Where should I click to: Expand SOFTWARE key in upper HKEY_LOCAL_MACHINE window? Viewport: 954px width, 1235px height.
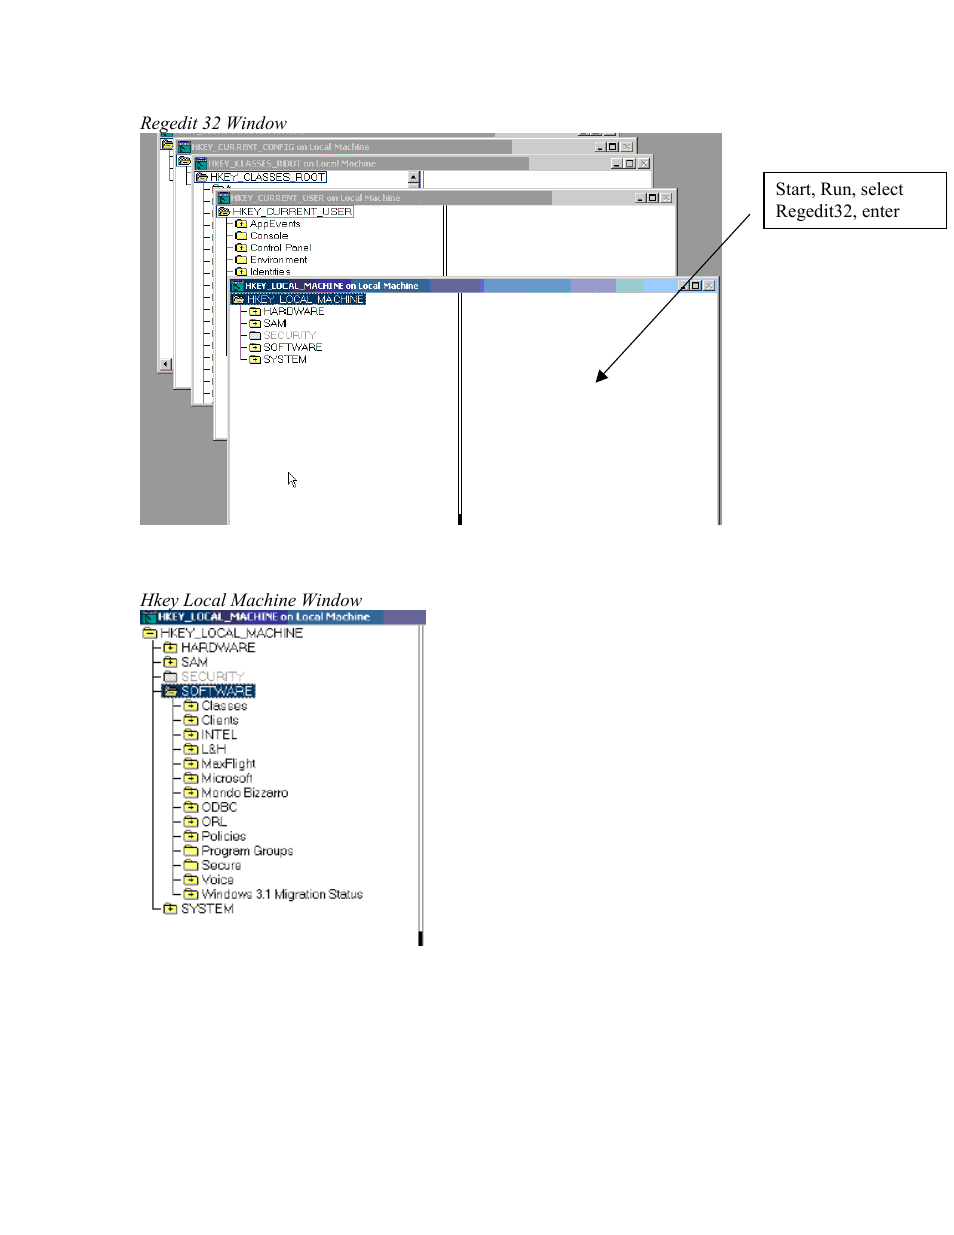255,348
